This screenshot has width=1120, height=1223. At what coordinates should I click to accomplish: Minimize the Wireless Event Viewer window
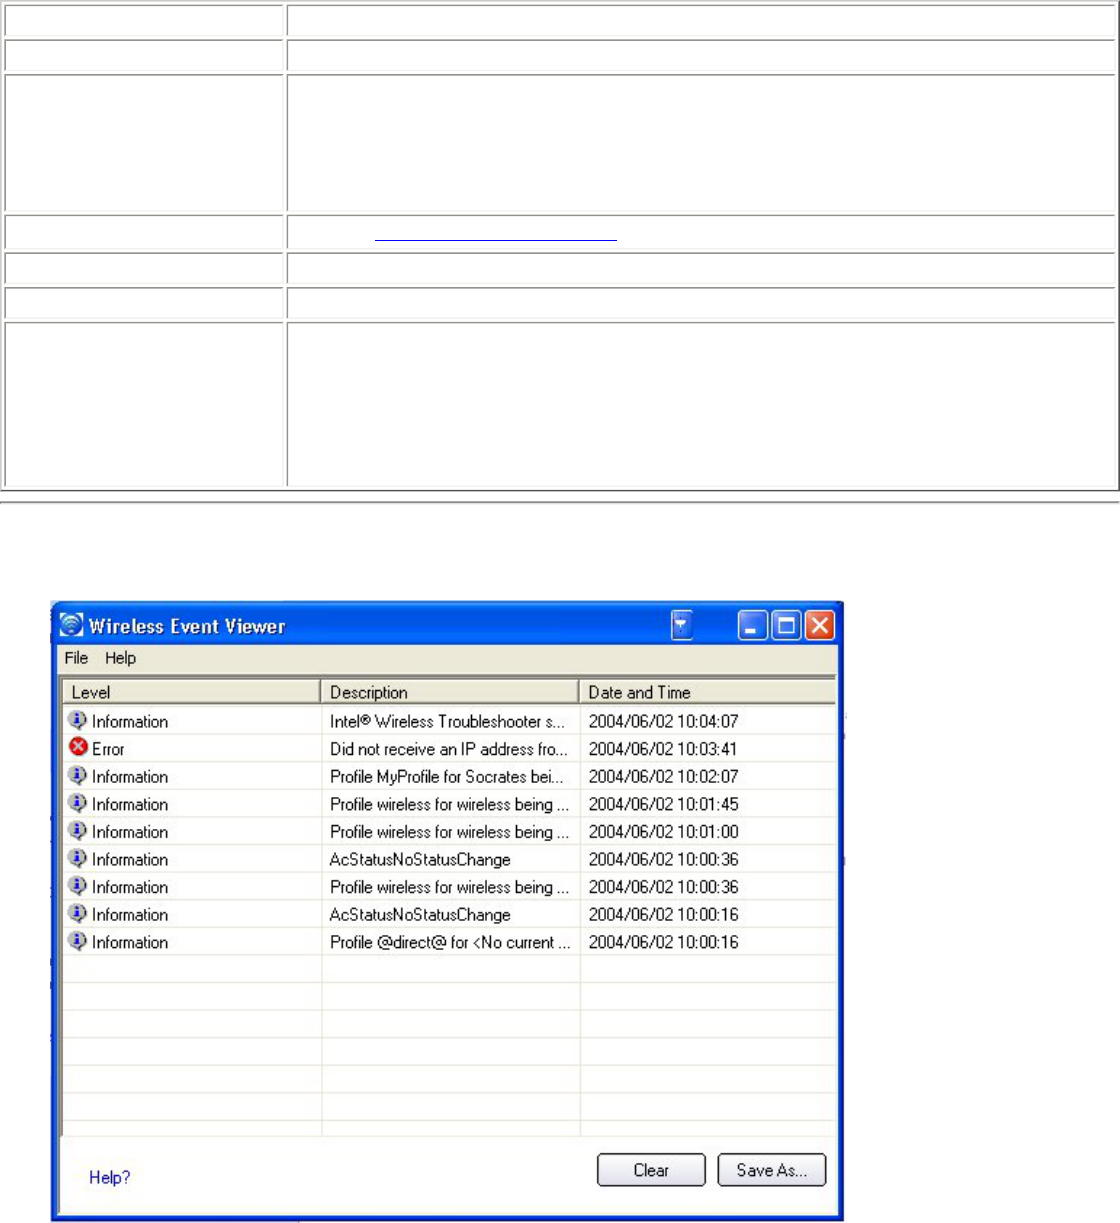coord(753,626)
